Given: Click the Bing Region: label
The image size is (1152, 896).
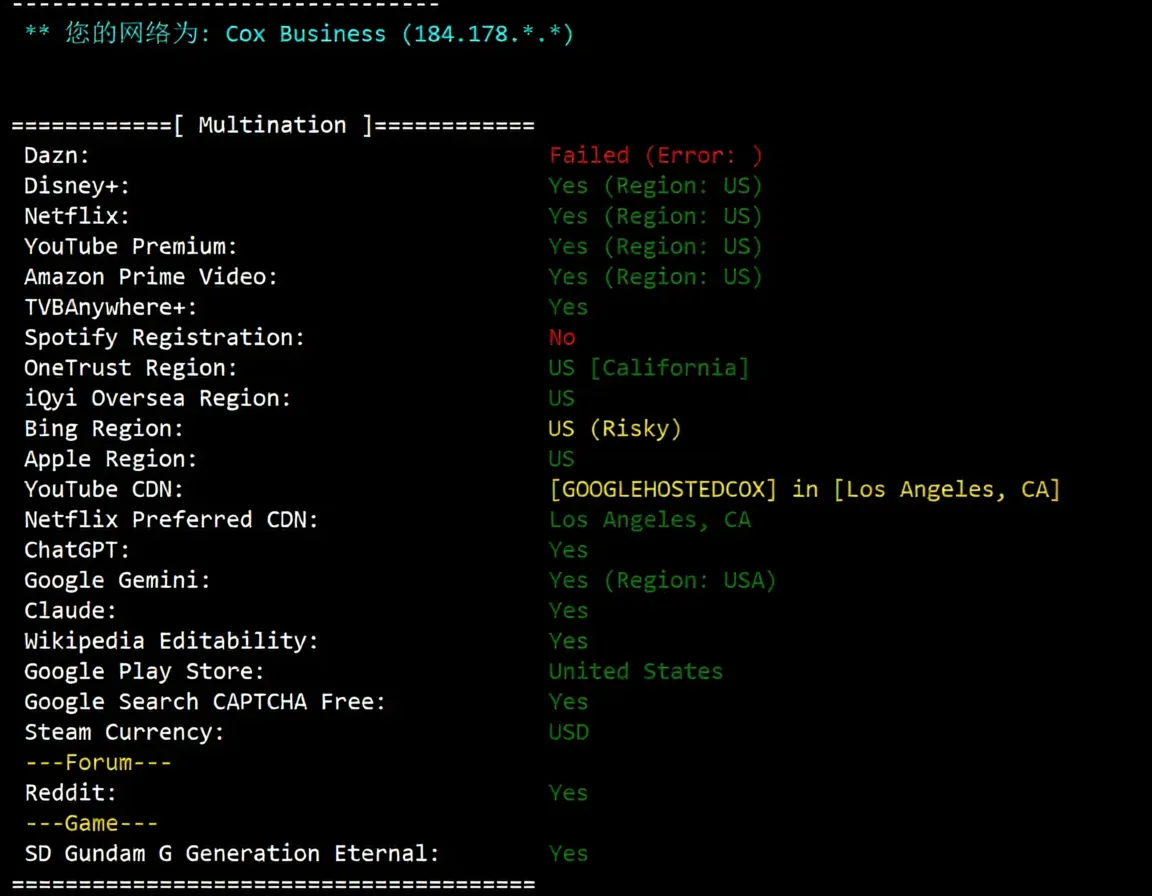Looking at the screenshot, I should coord(104,429).
